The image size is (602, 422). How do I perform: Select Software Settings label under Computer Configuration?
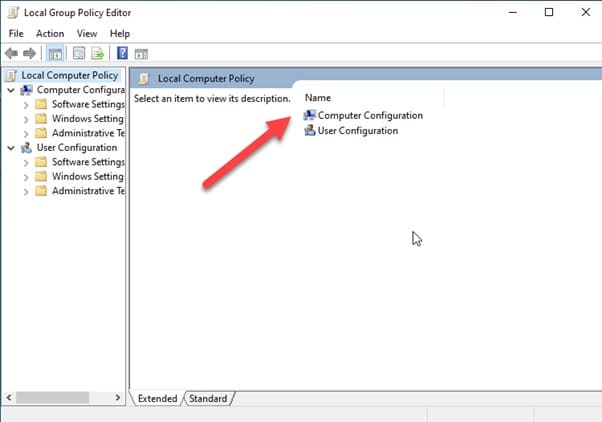(x=88, y=104)
